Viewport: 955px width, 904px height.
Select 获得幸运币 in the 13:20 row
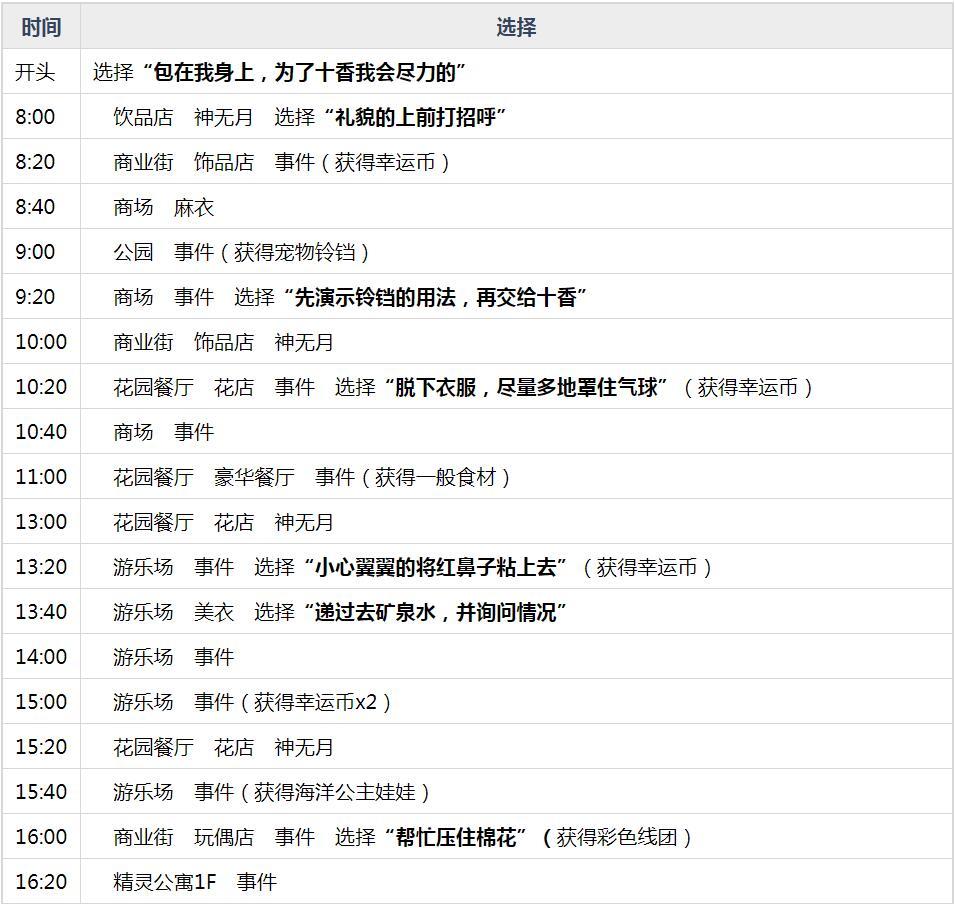click(647, 567)
